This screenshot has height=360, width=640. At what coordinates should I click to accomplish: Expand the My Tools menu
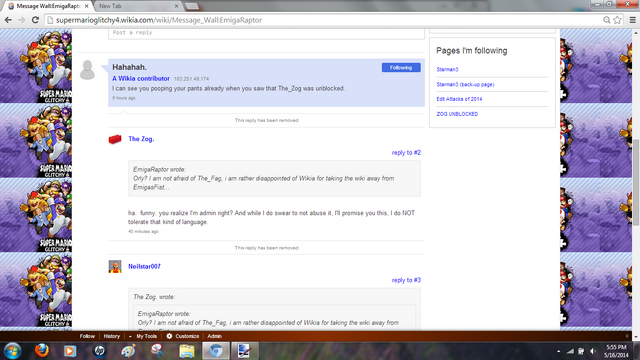click(x=146, y=336)
